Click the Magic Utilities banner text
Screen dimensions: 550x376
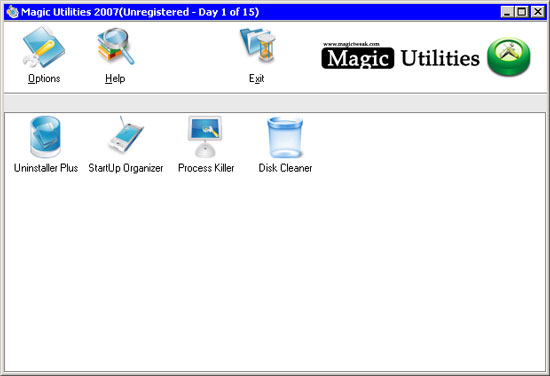pos(401,58)
